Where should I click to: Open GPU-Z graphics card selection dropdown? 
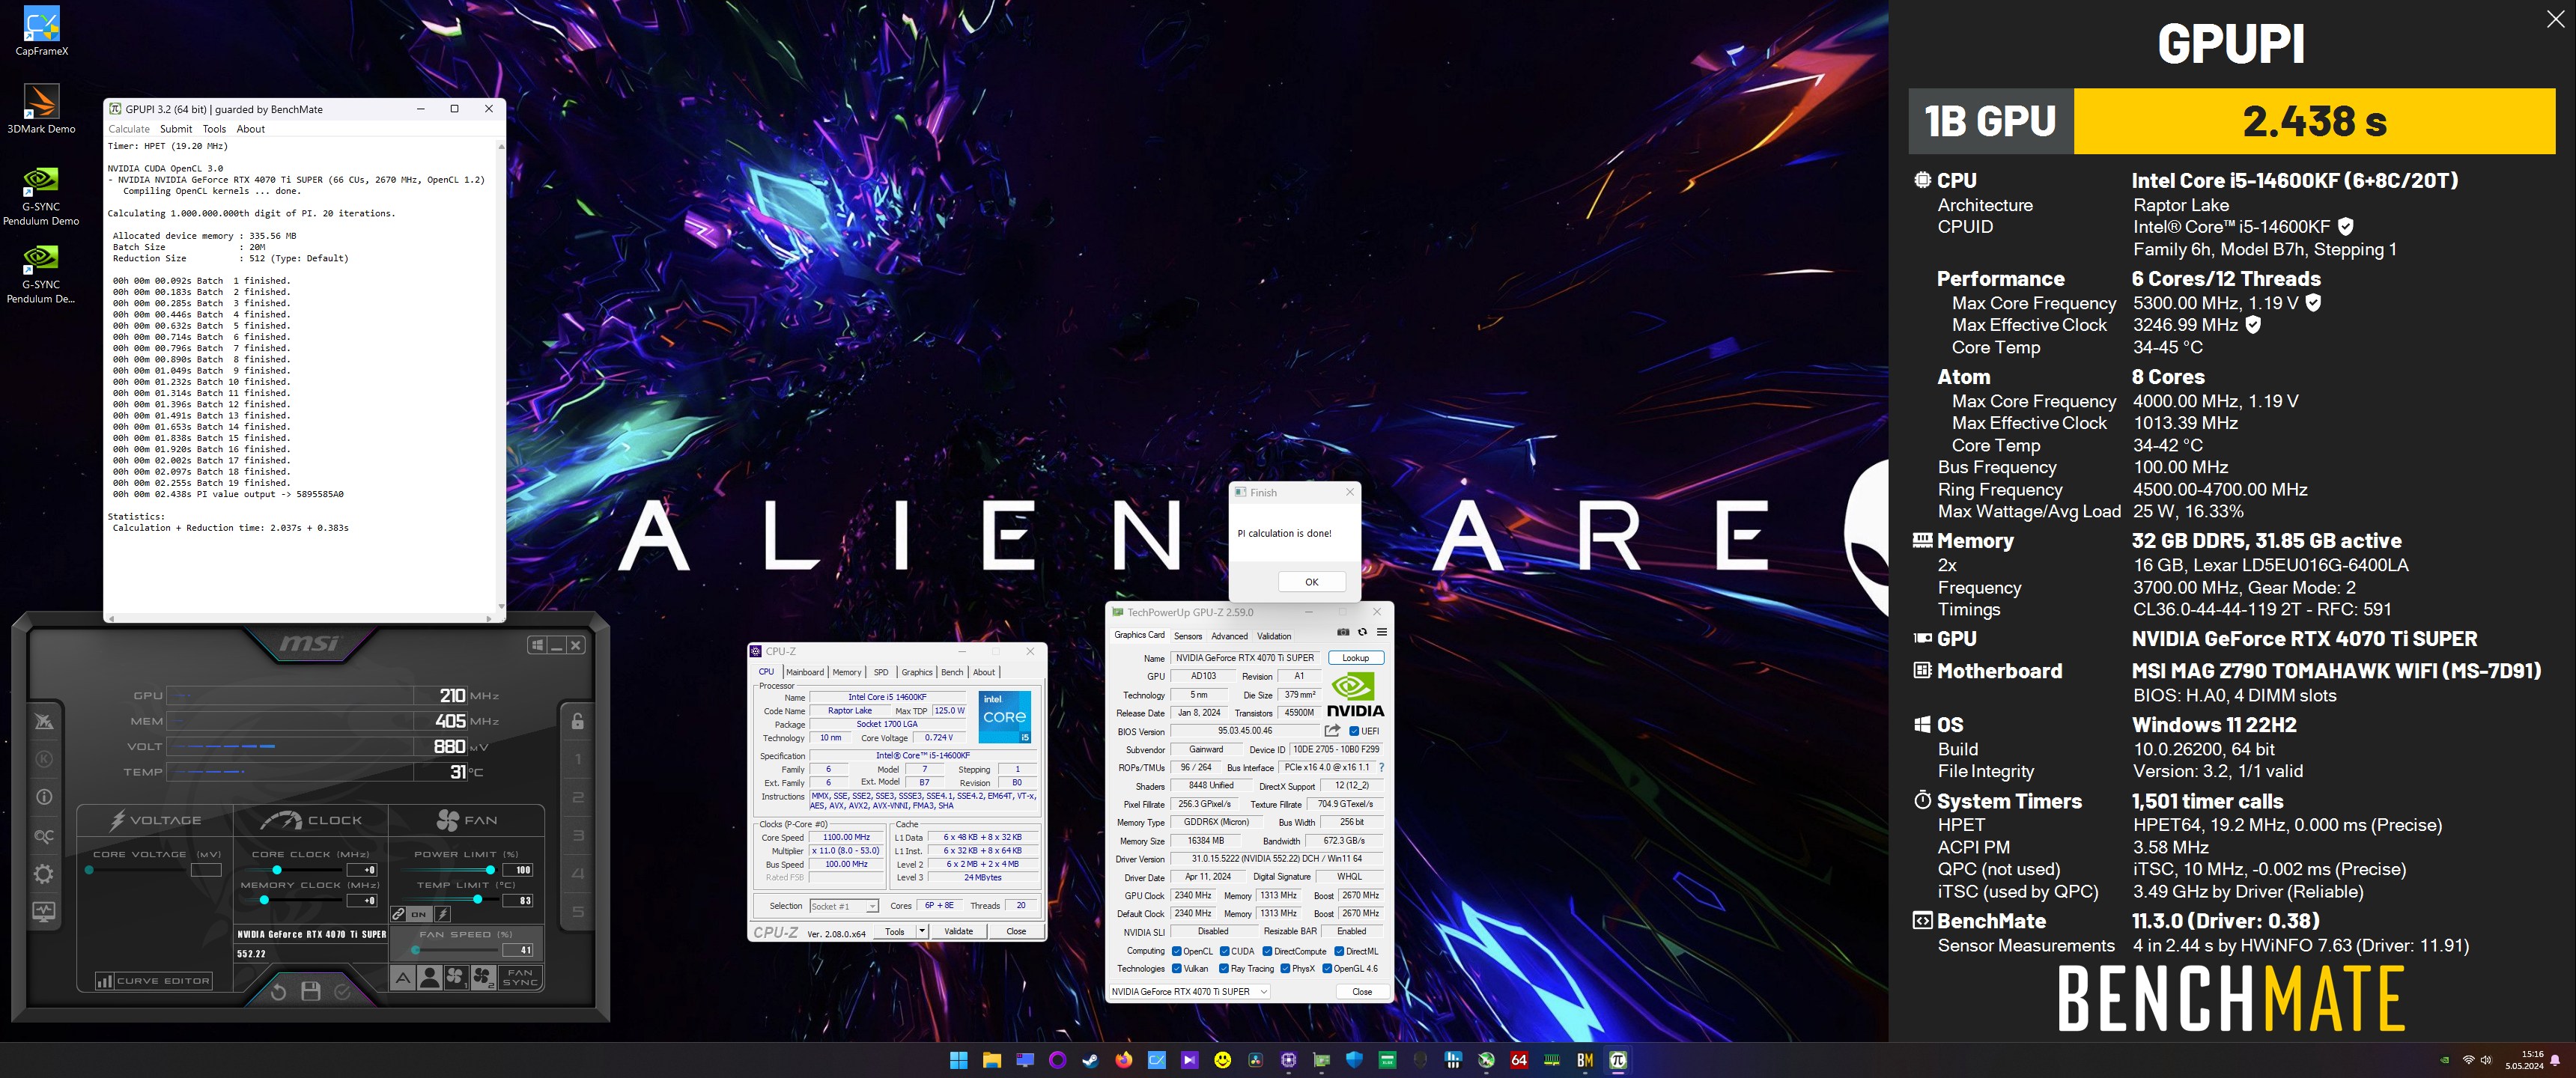tap(1189, 991)
